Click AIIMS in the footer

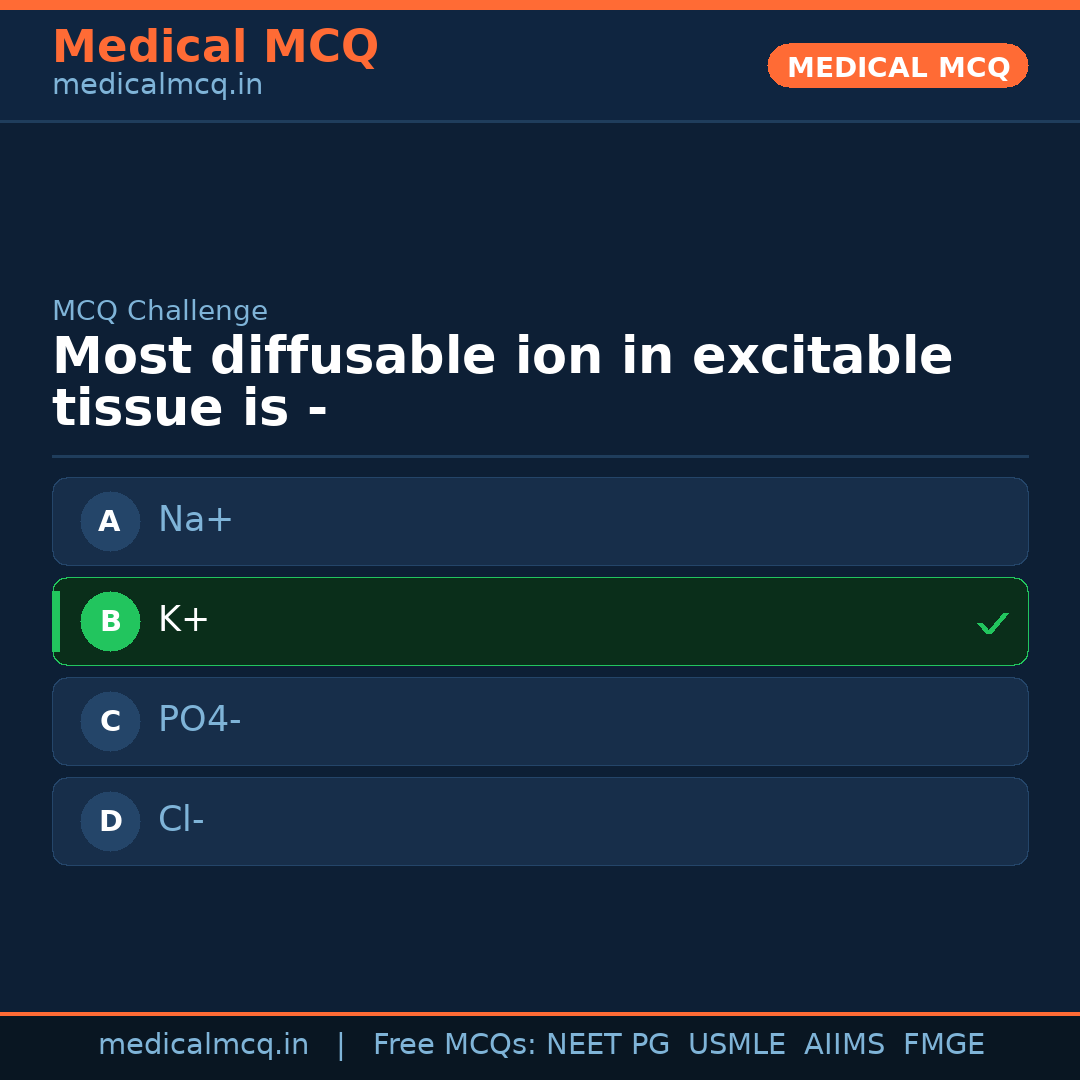pyautogui.click(x=844, y=1045)
